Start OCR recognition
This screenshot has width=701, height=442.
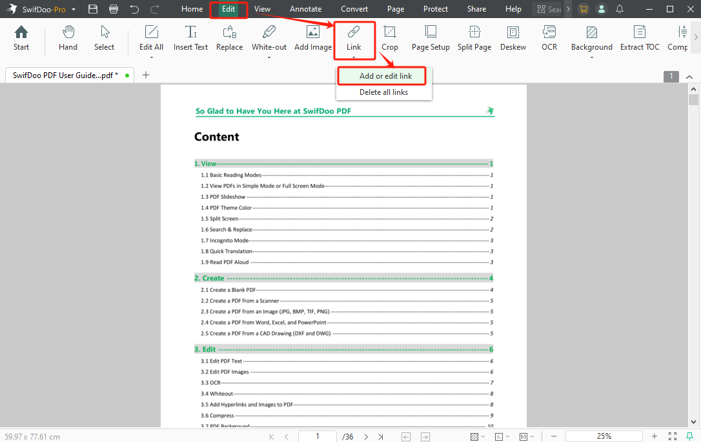coord(549,38)
